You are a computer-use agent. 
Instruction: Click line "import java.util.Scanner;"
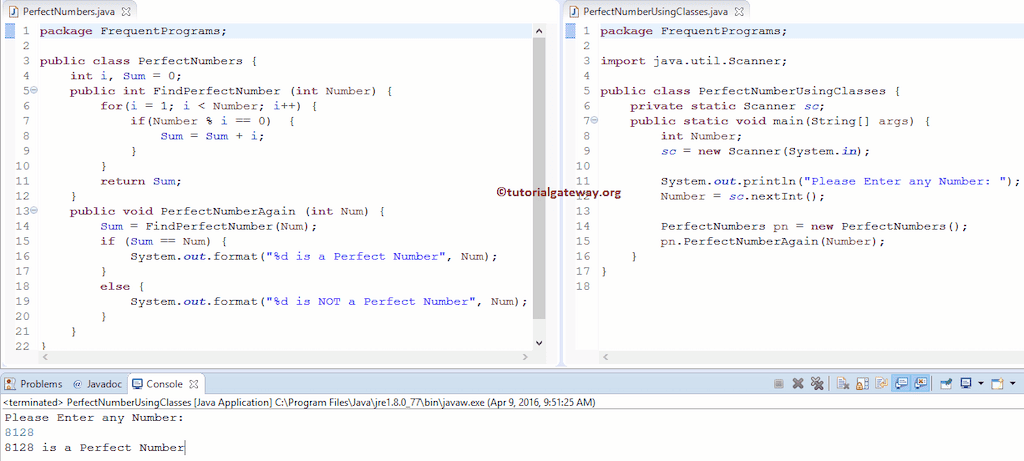tap(694, 61)
